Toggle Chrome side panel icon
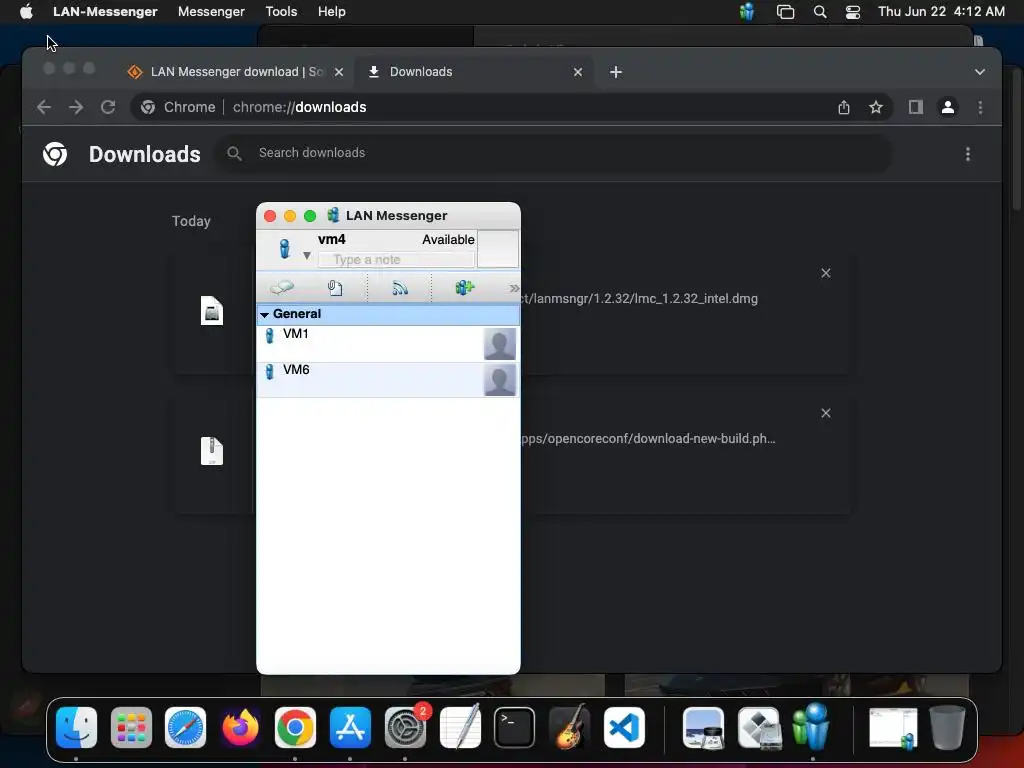This screenshot has height=768, width=1024. [x=916, y=107]
